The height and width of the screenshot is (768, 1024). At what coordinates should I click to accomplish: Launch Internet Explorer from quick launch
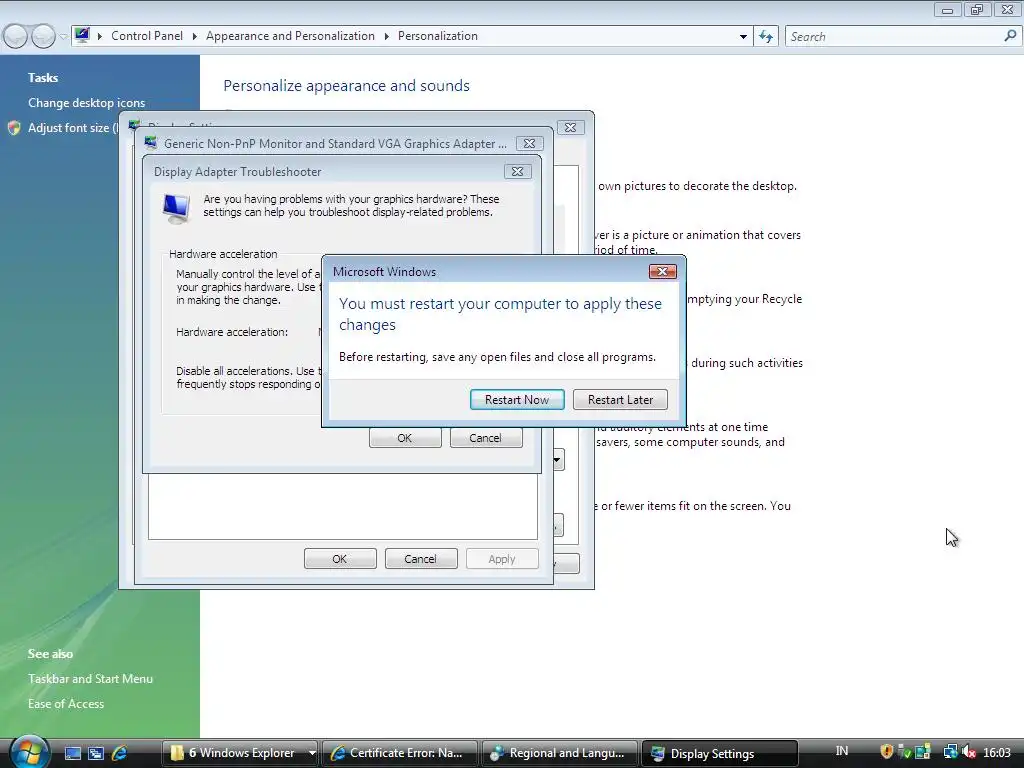120,753
